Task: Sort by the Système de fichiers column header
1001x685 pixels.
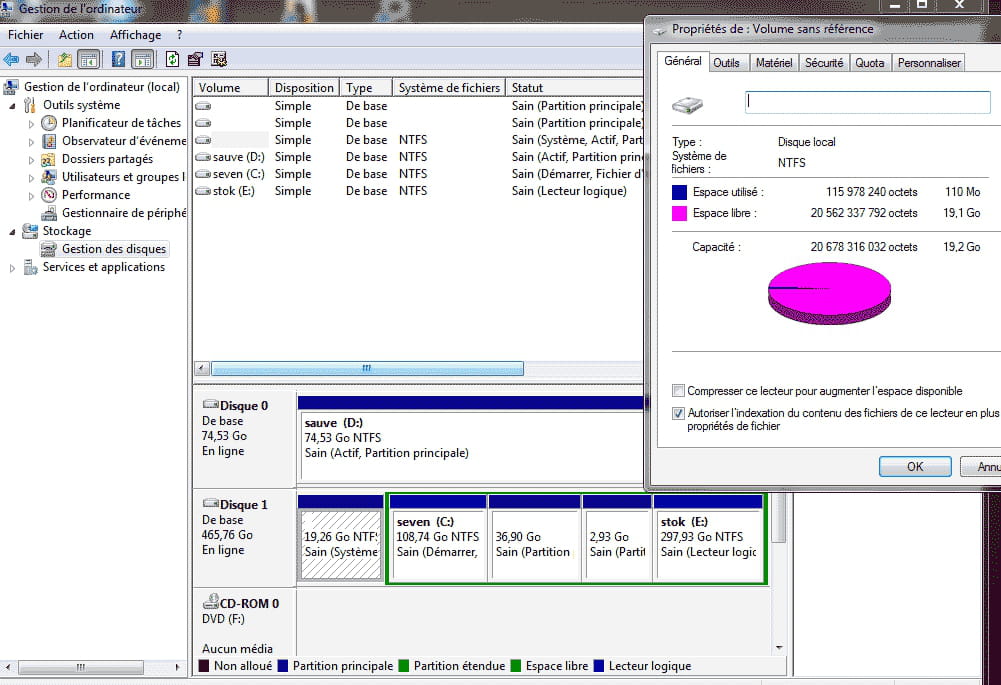Action: tap(448, 87)
